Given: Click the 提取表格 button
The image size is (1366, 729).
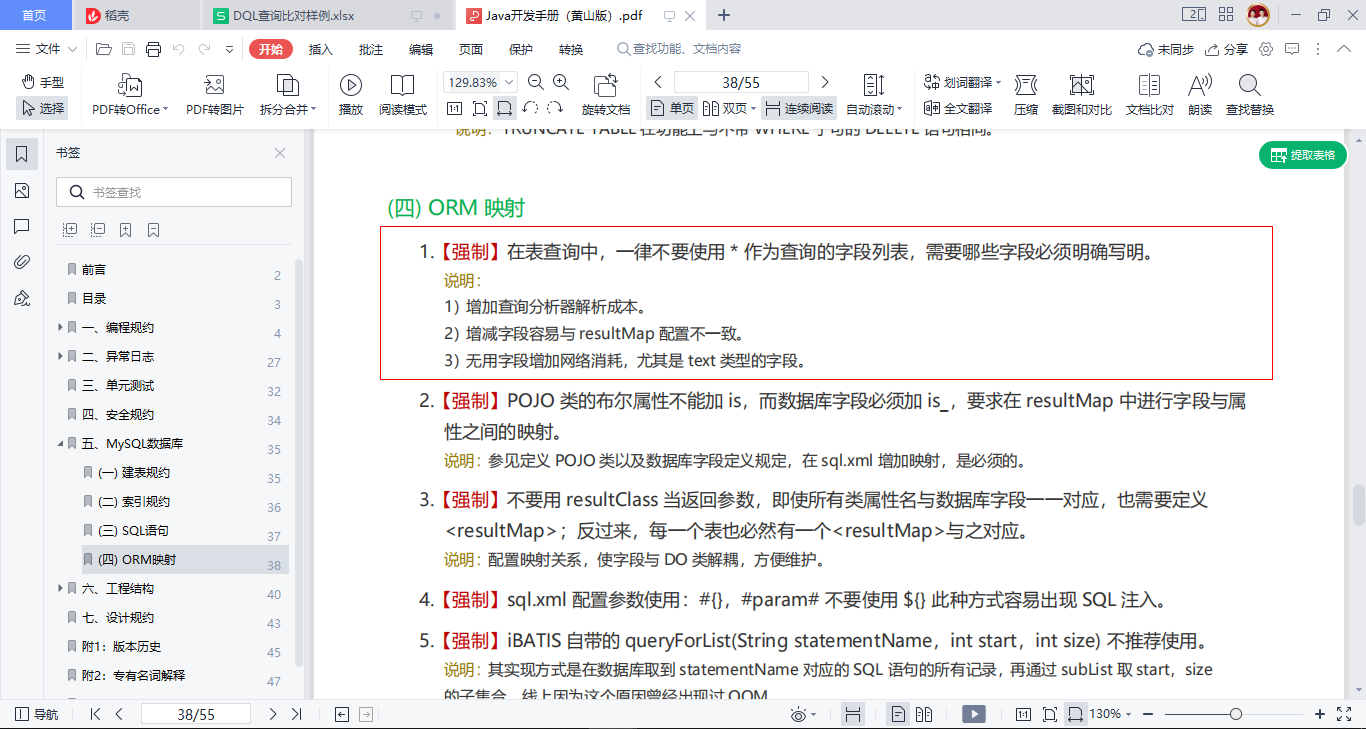Looking at the screenshot, I should click(1302, 155).
